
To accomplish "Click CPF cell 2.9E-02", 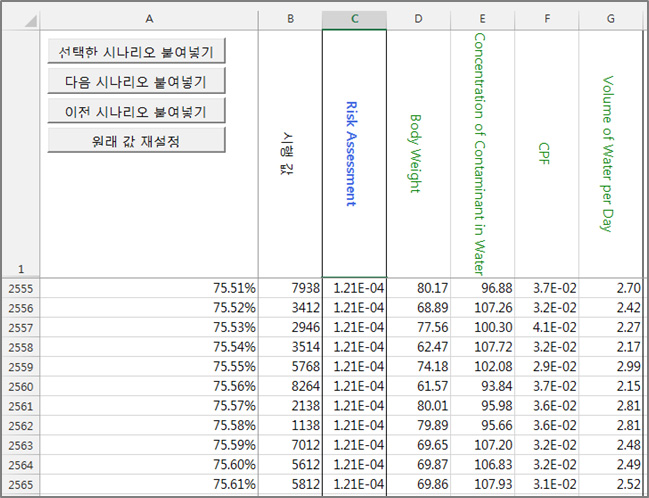I will tap(547, 366).
